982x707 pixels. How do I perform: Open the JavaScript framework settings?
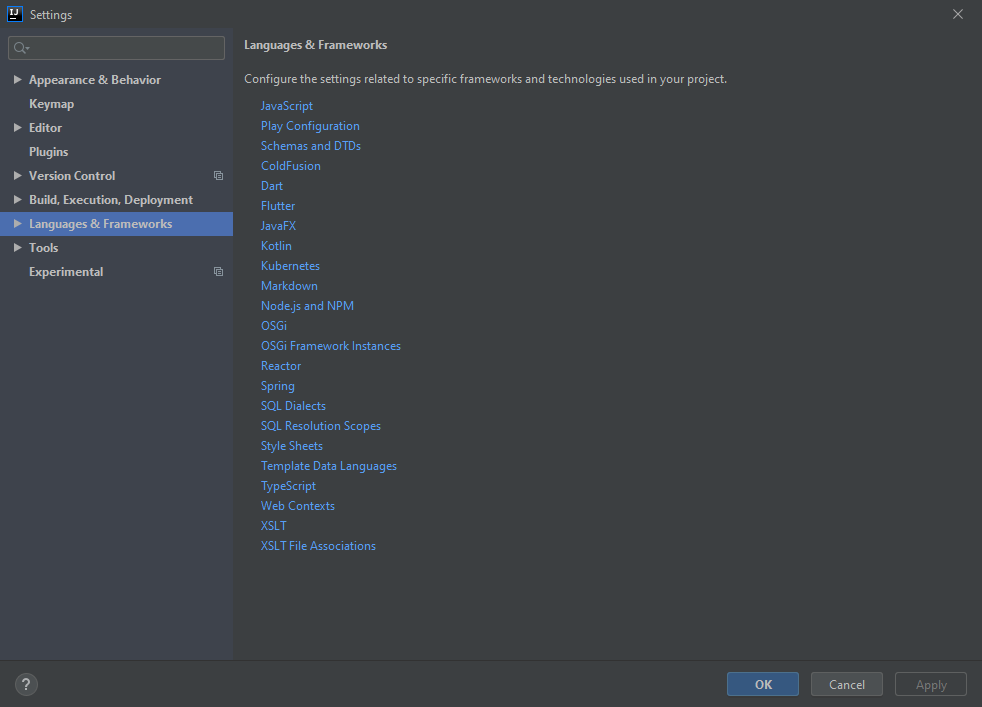click(286, 105)
